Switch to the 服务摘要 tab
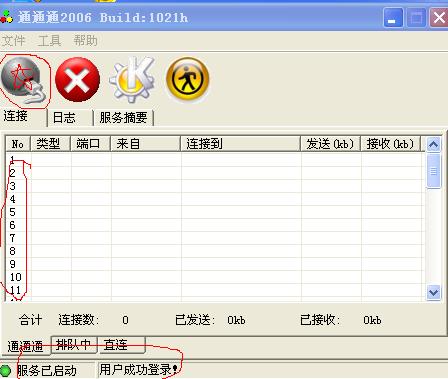The image size is (448, 379). point(123,118)
